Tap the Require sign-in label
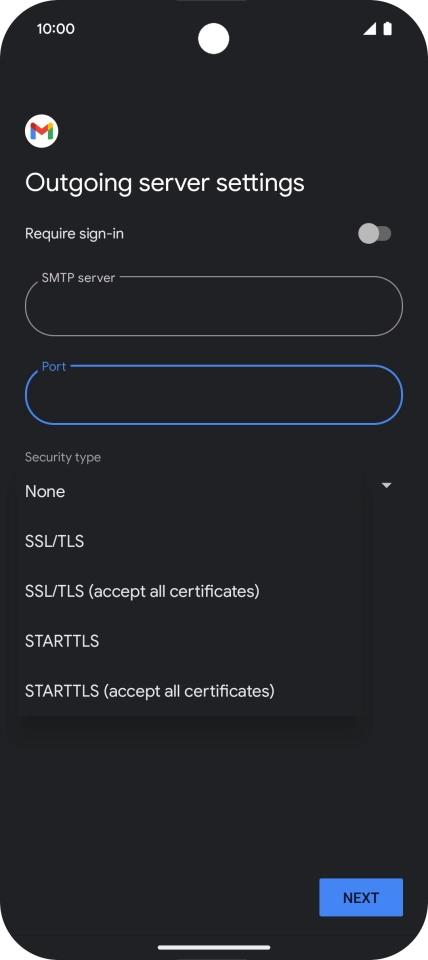The width and height of the screenshot is (428, 960). [x=74, y=233]
